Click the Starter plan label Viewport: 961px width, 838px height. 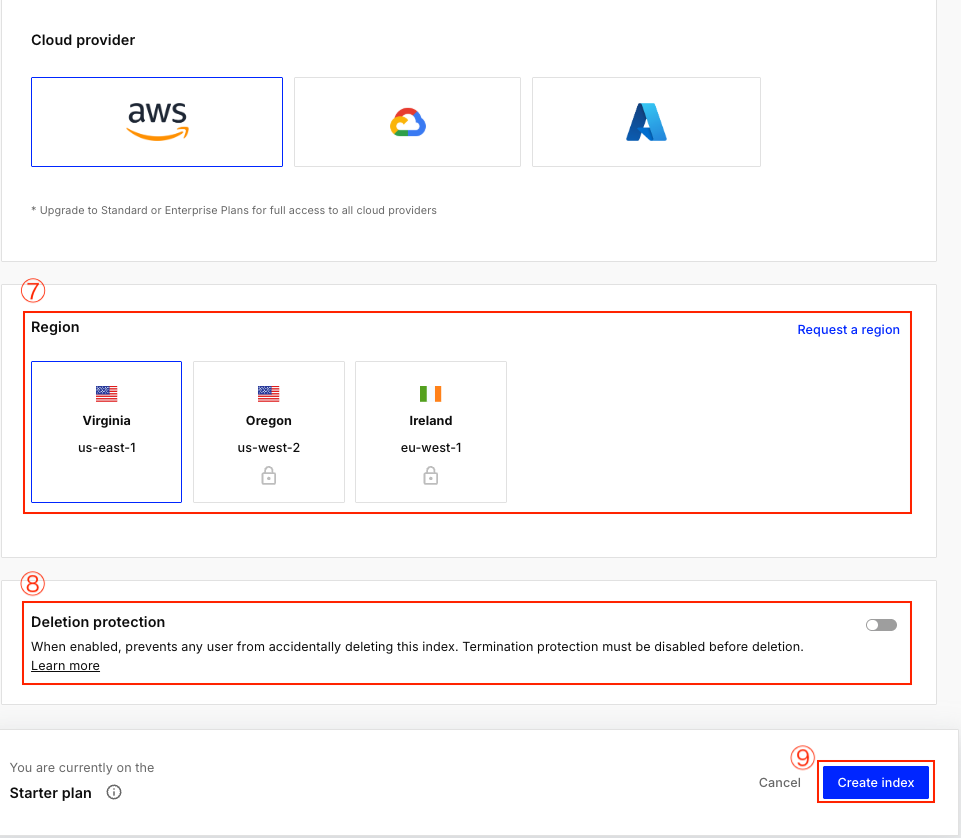[x=51, y=793]
